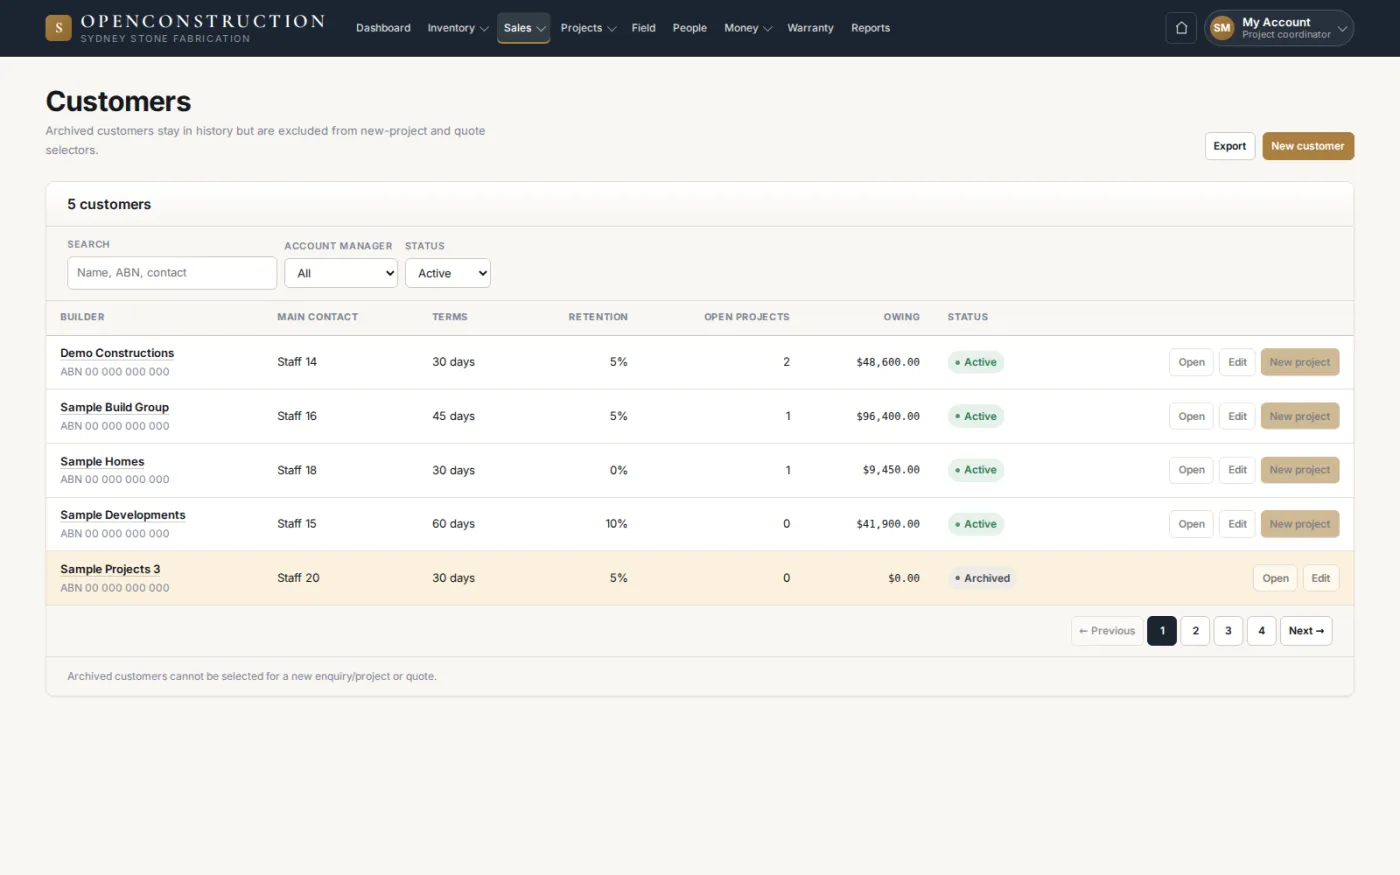This screenshot has height=875, width=1400.
Task: Click the Archived status badge
Action: pyautogui.click(x=982, y=578)
